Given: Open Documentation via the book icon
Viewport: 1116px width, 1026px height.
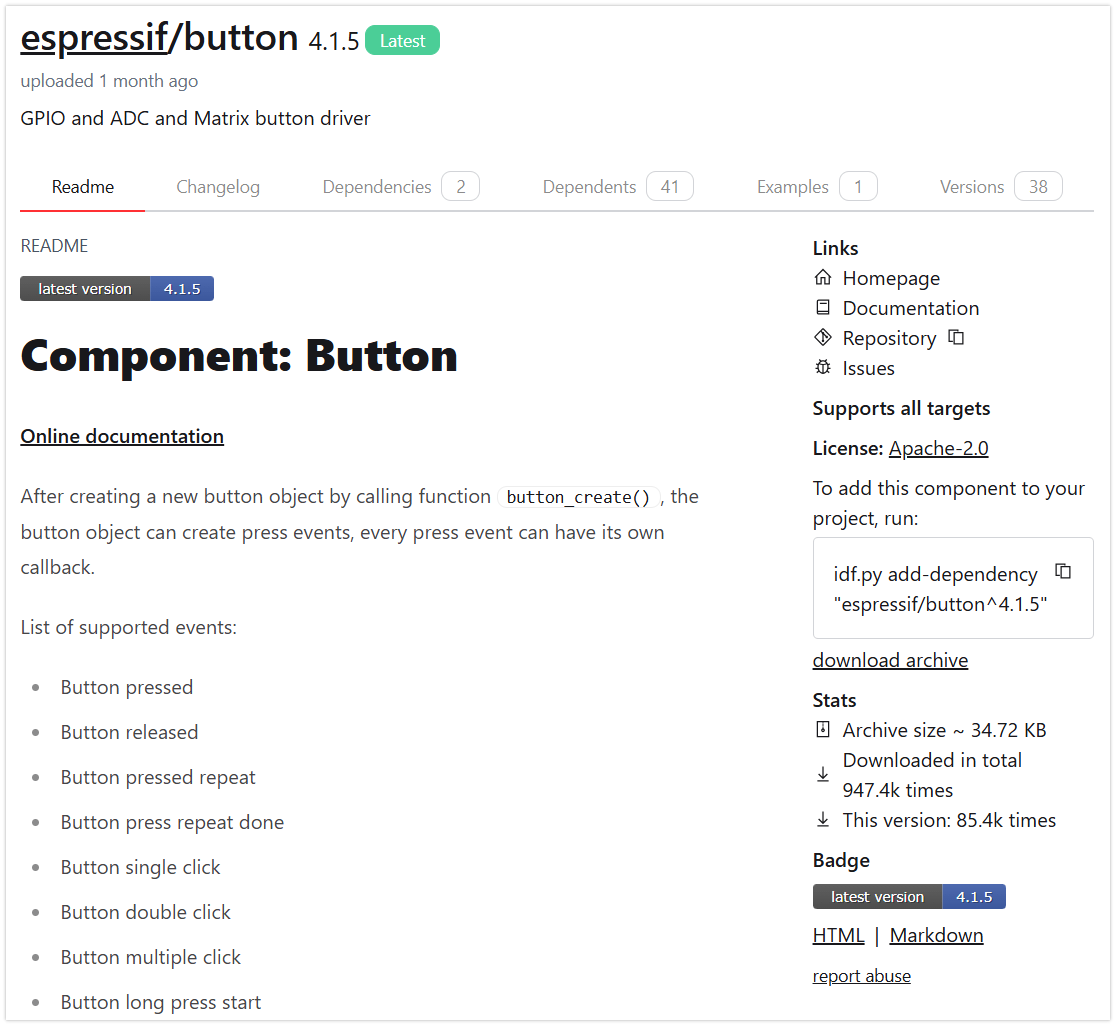Looking at the screenshot, I should pos(822,307).
